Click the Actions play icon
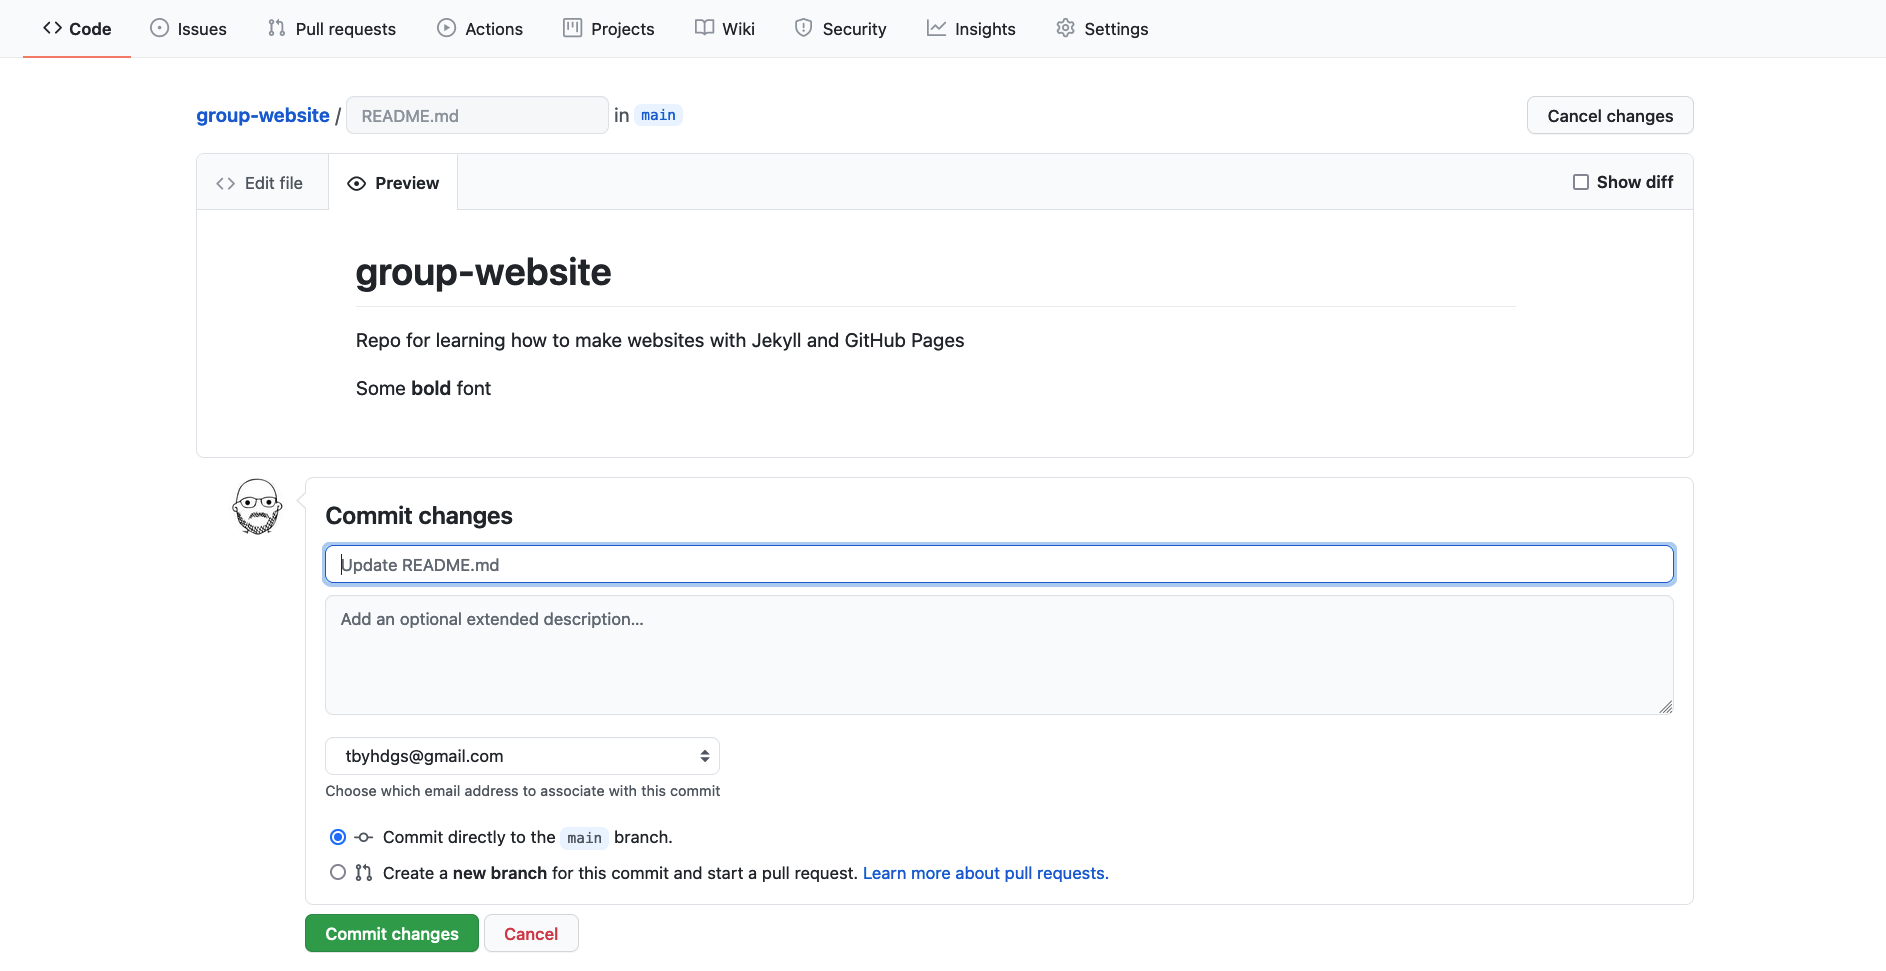 click(x=447, y=28)
